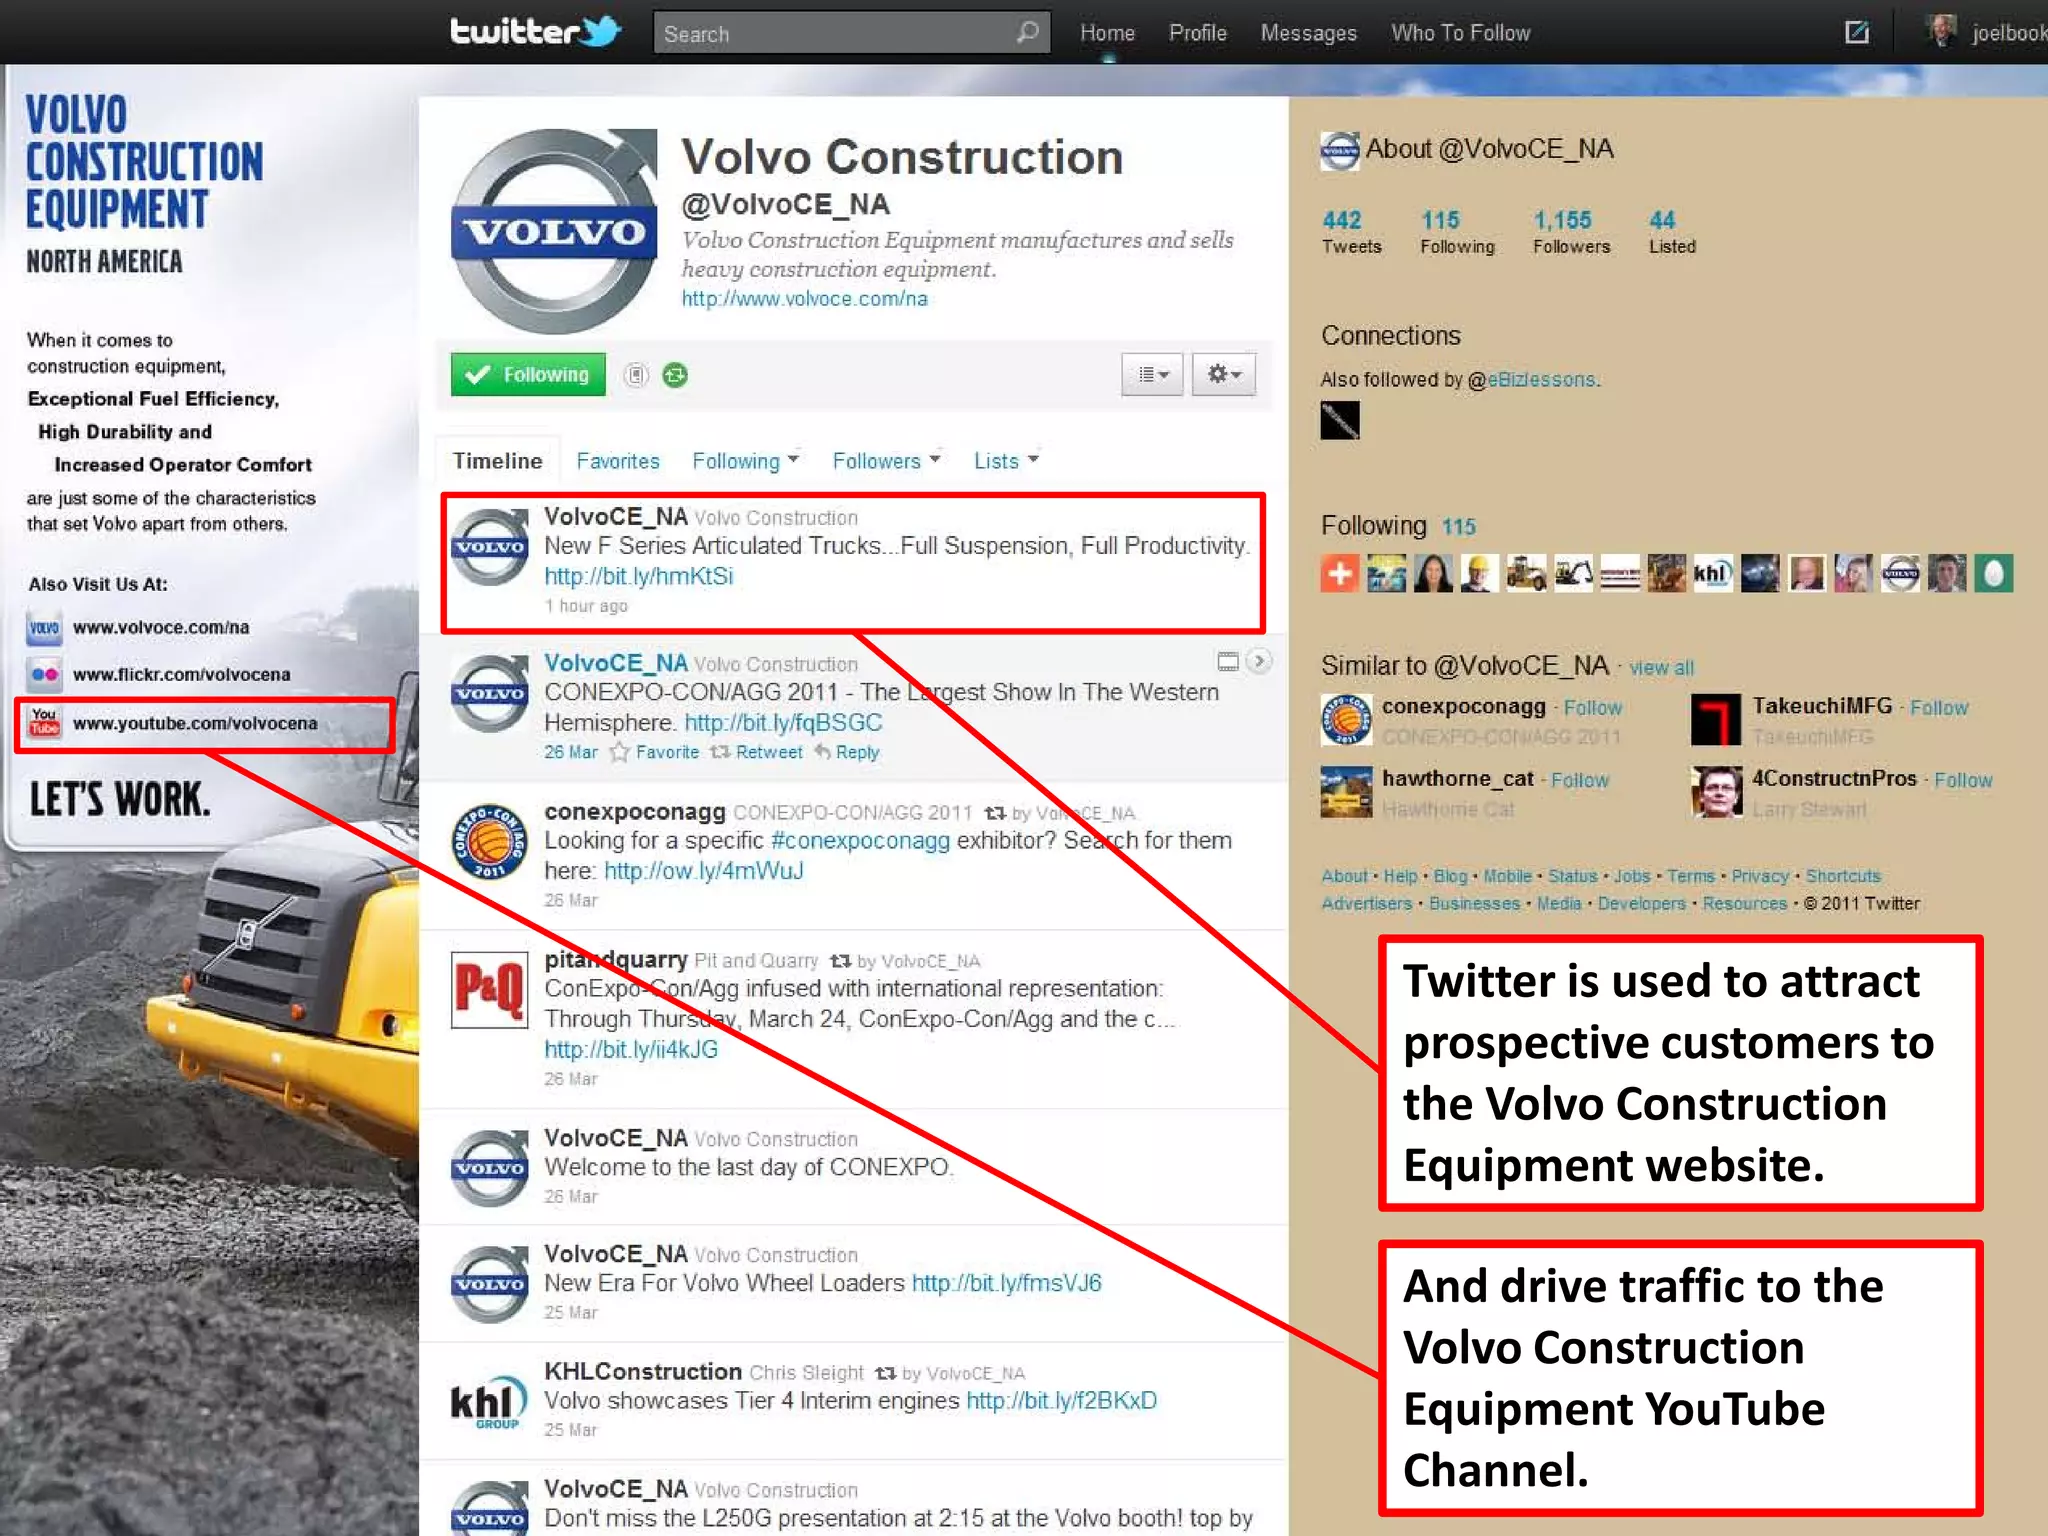Screen dimensions: 2048x1536
Task: Click the conexpoconagg avatar in timeline
Action: pyautogui.click(x=489, y=842)
